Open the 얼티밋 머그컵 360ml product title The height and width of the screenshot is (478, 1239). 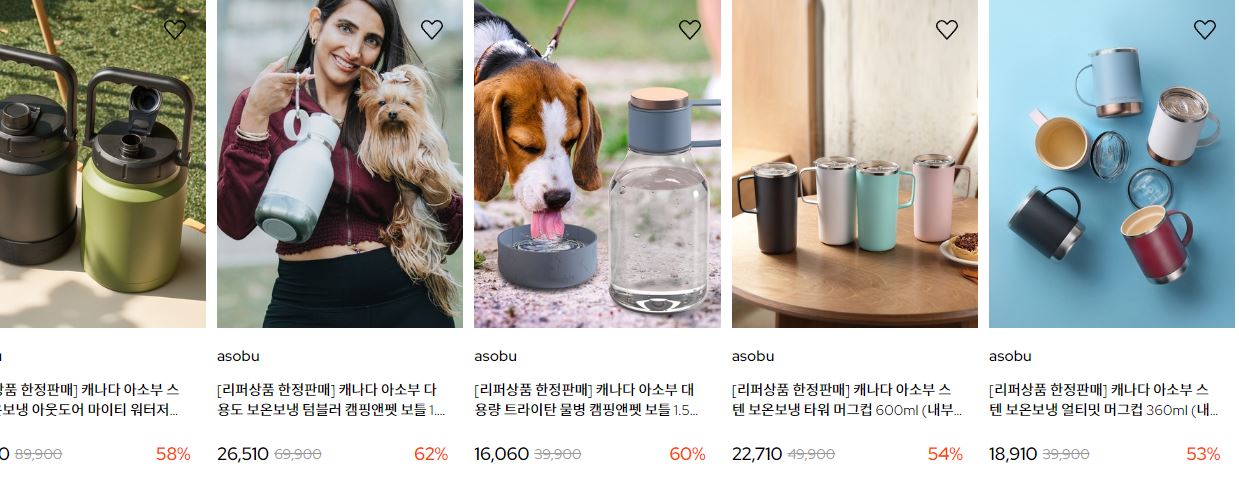point(1104,400)
